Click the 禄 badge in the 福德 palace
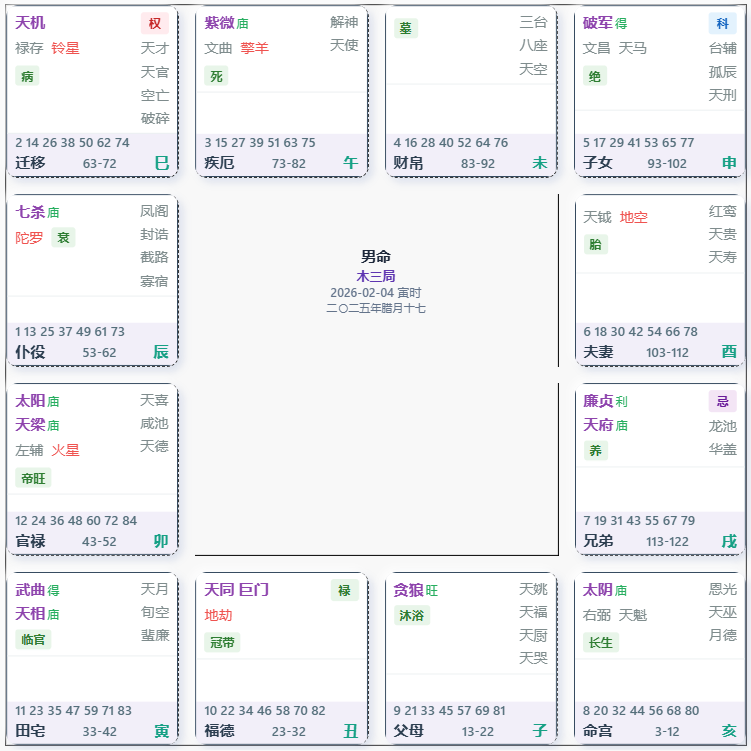Screen dimensions: 751x751 (344, 591)
